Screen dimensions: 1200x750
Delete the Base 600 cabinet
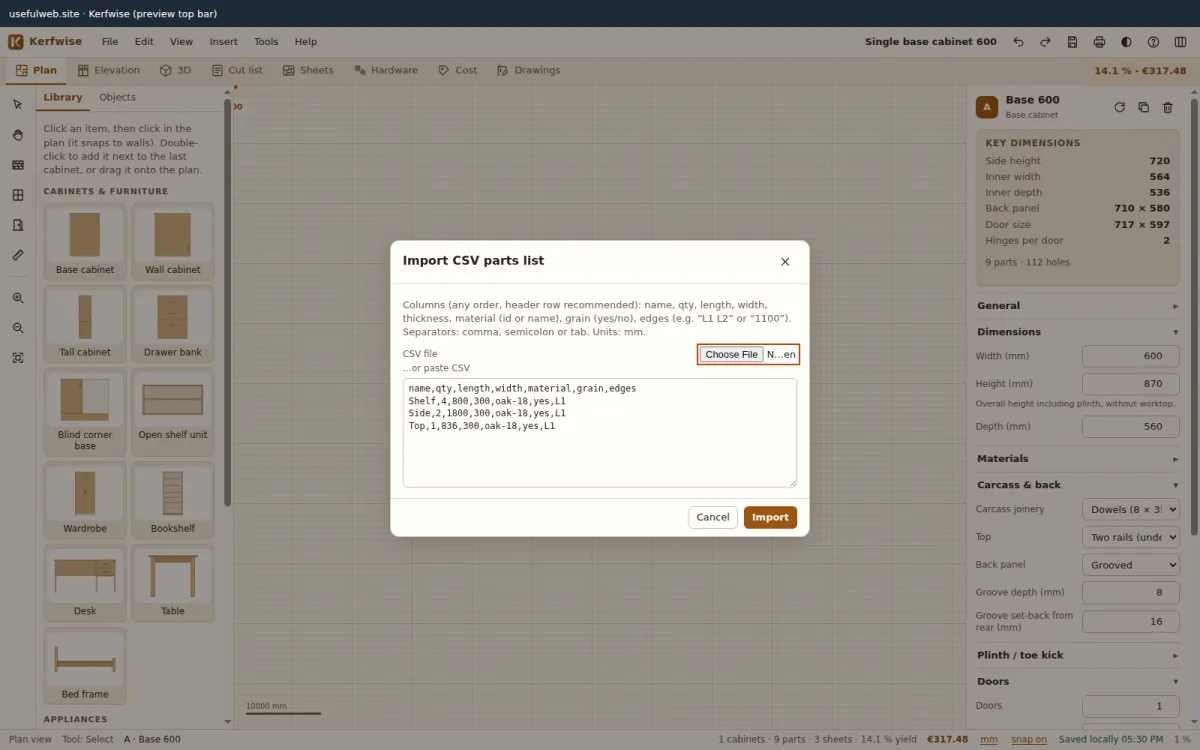pos(1167,107)
